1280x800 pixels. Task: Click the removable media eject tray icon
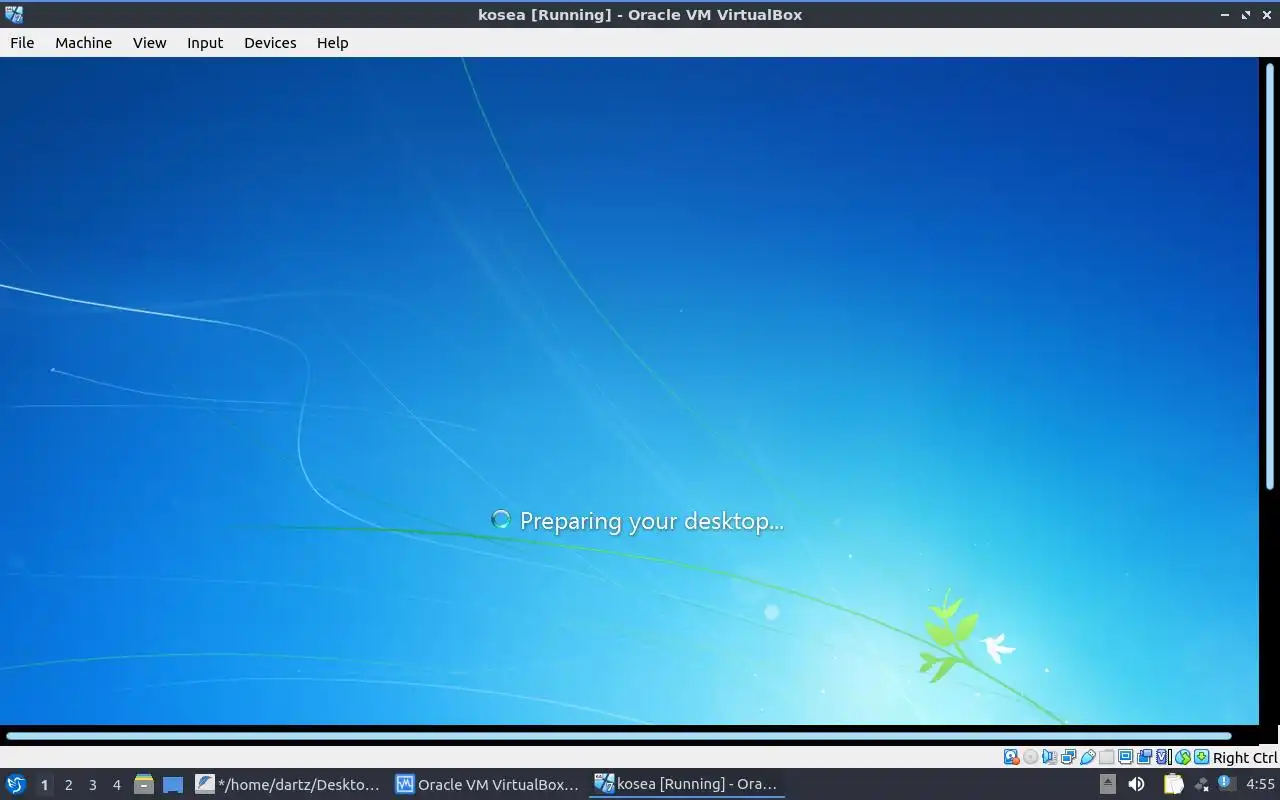pos(1107,784)
